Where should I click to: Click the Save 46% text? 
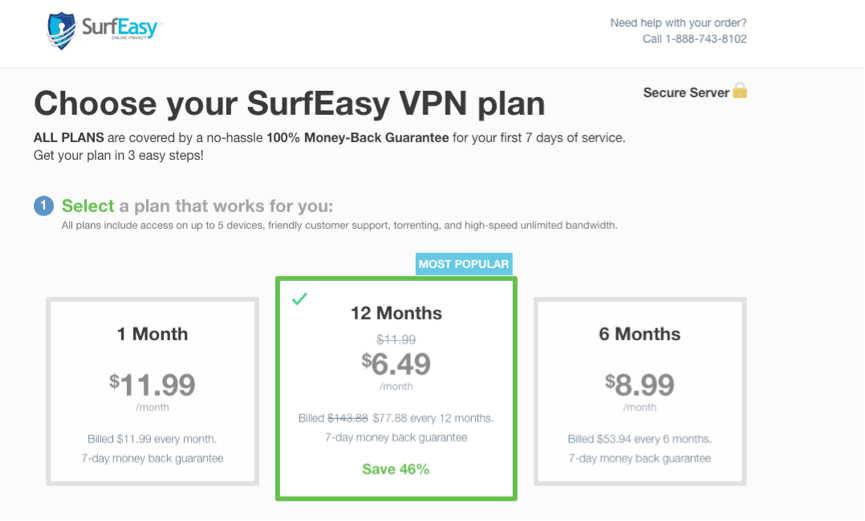pyautogui.click(x=396, y=469)
